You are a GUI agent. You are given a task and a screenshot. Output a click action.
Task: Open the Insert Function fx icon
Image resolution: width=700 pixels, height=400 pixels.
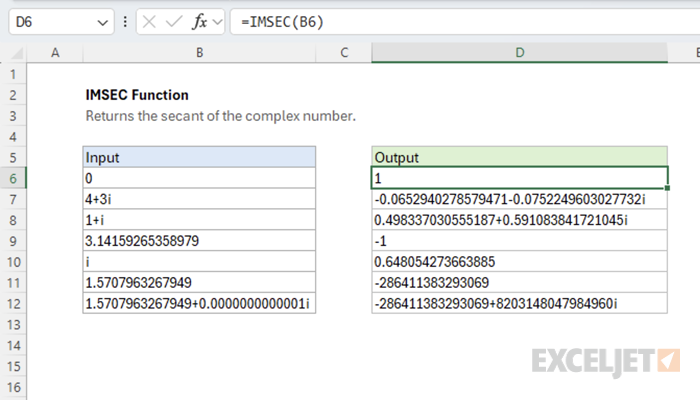tap(199, 21)
